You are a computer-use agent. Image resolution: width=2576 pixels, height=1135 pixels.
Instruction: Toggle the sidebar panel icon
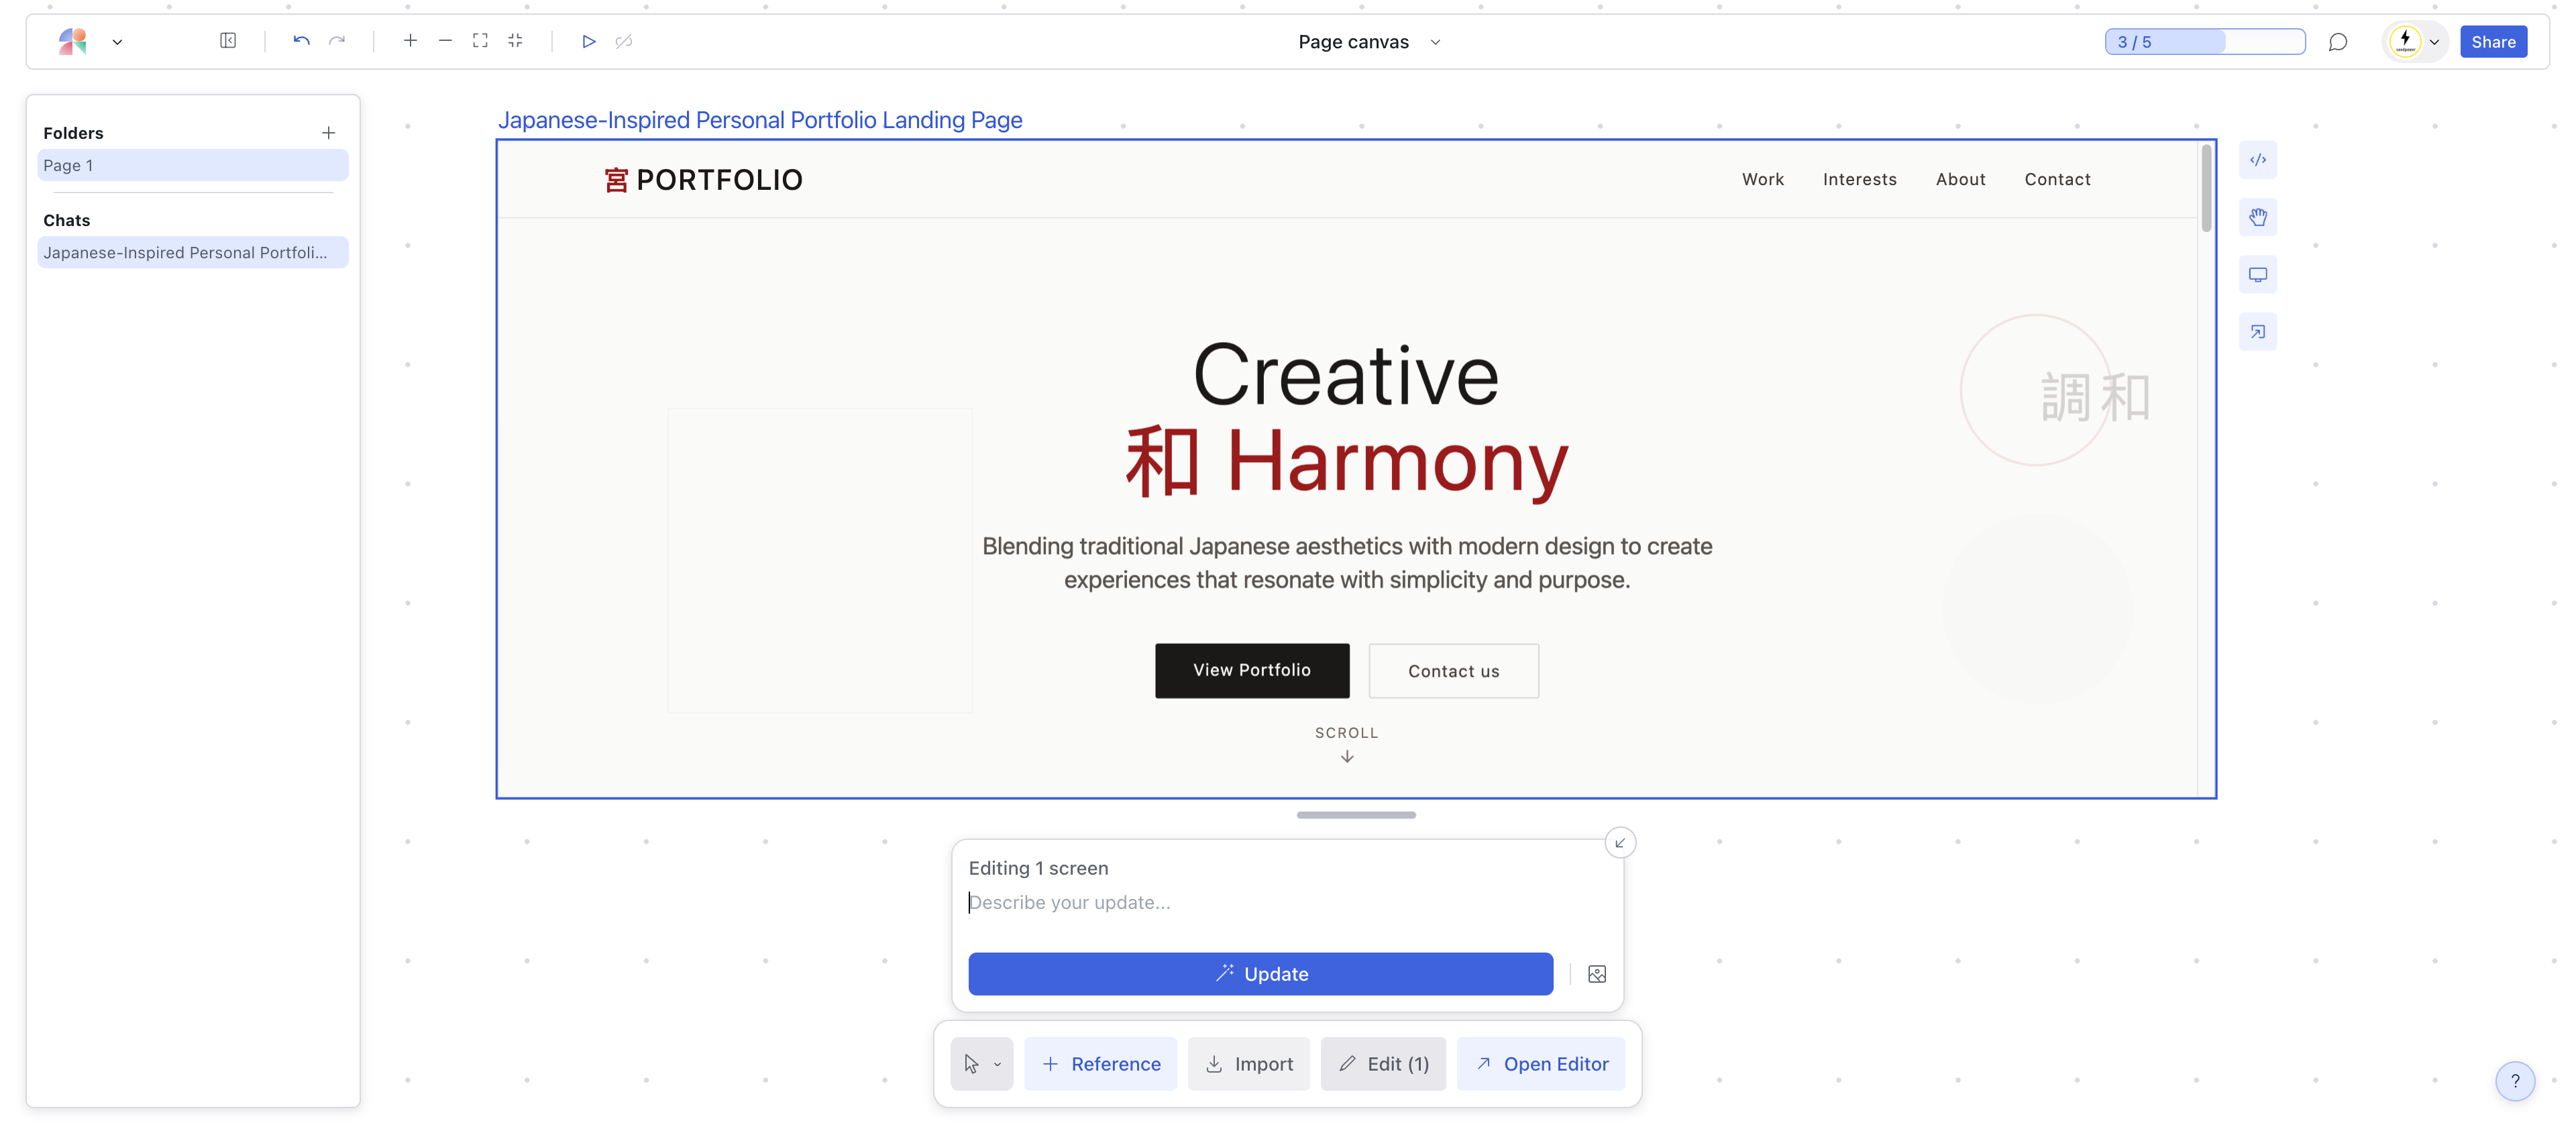click(x=228, y=41)
